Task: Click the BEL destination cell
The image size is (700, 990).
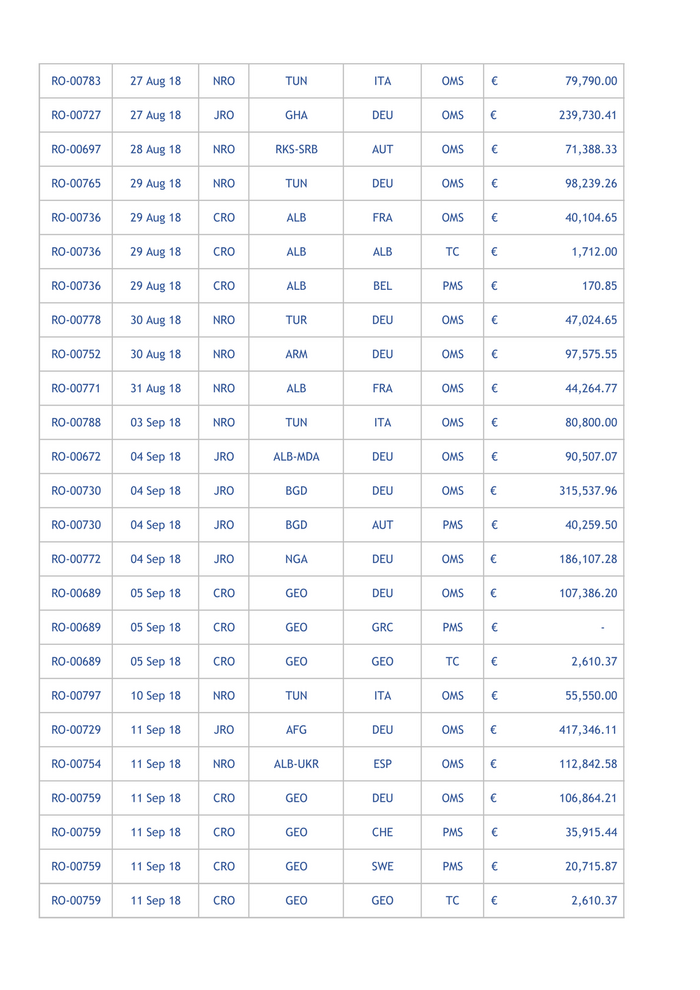Action: 382,286
